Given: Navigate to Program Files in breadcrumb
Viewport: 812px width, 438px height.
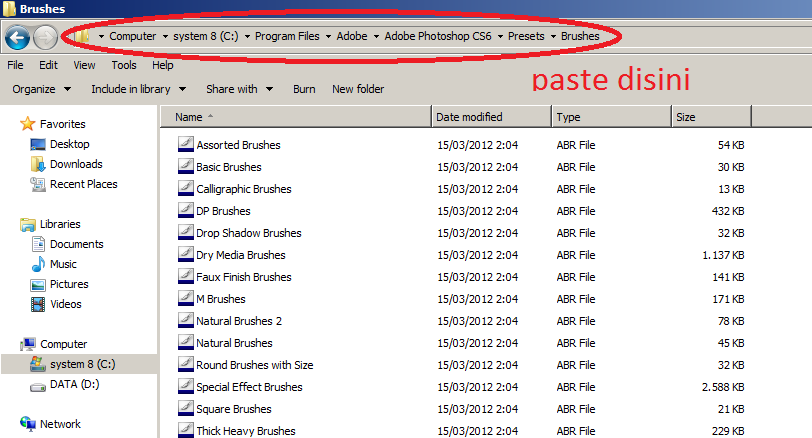Looking at the screenshot, I should pos(287,36).
